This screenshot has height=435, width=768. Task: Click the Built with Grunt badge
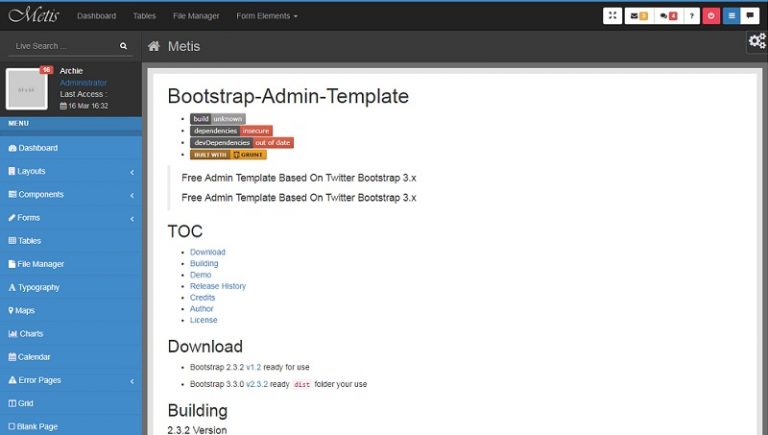click(228, 155)
